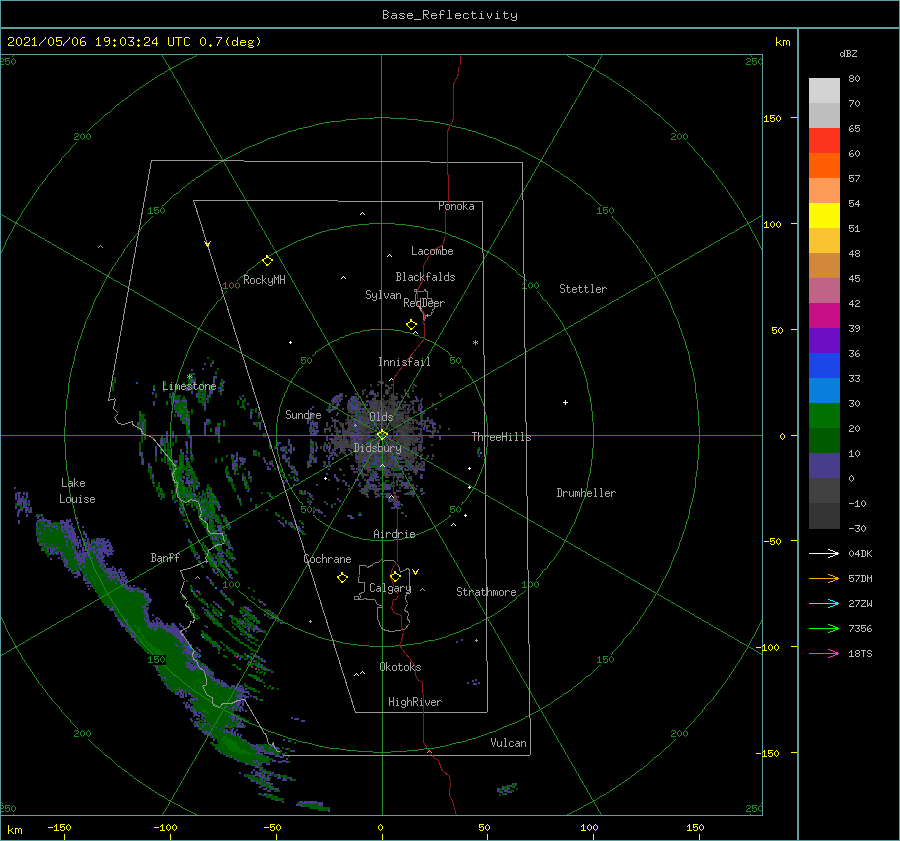This screenshot has height=841, width=900.
Task: Select the yellow diamond marker near Cochrane
Action: [x=342, y=578]
